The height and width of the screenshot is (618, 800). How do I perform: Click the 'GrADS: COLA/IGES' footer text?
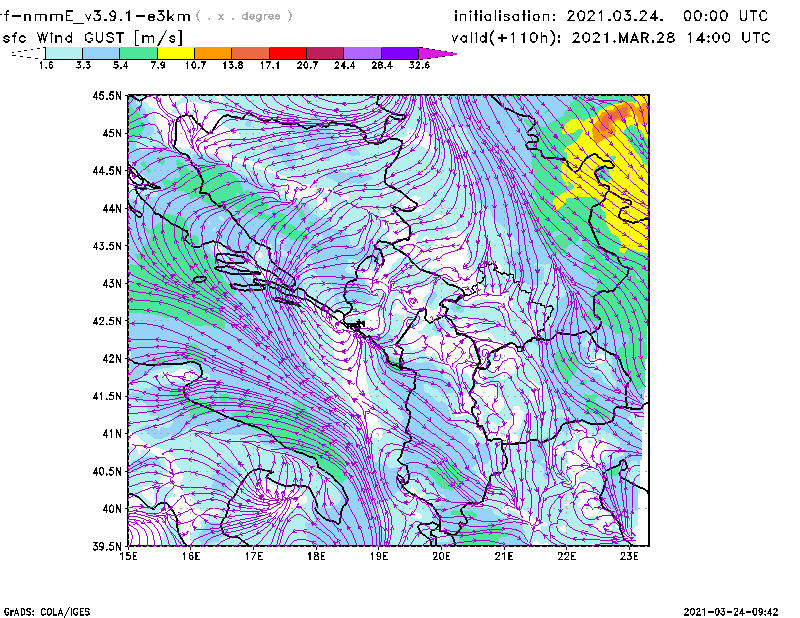47,612
